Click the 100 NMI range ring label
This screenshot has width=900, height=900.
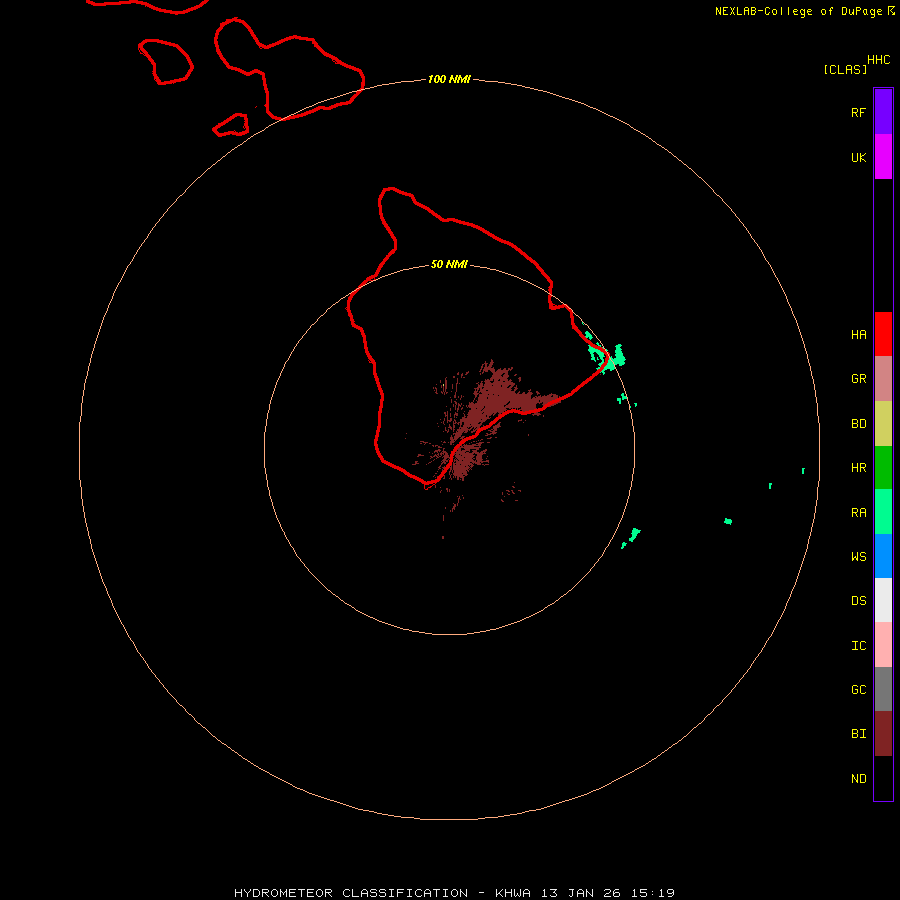(x=449, y=79)
